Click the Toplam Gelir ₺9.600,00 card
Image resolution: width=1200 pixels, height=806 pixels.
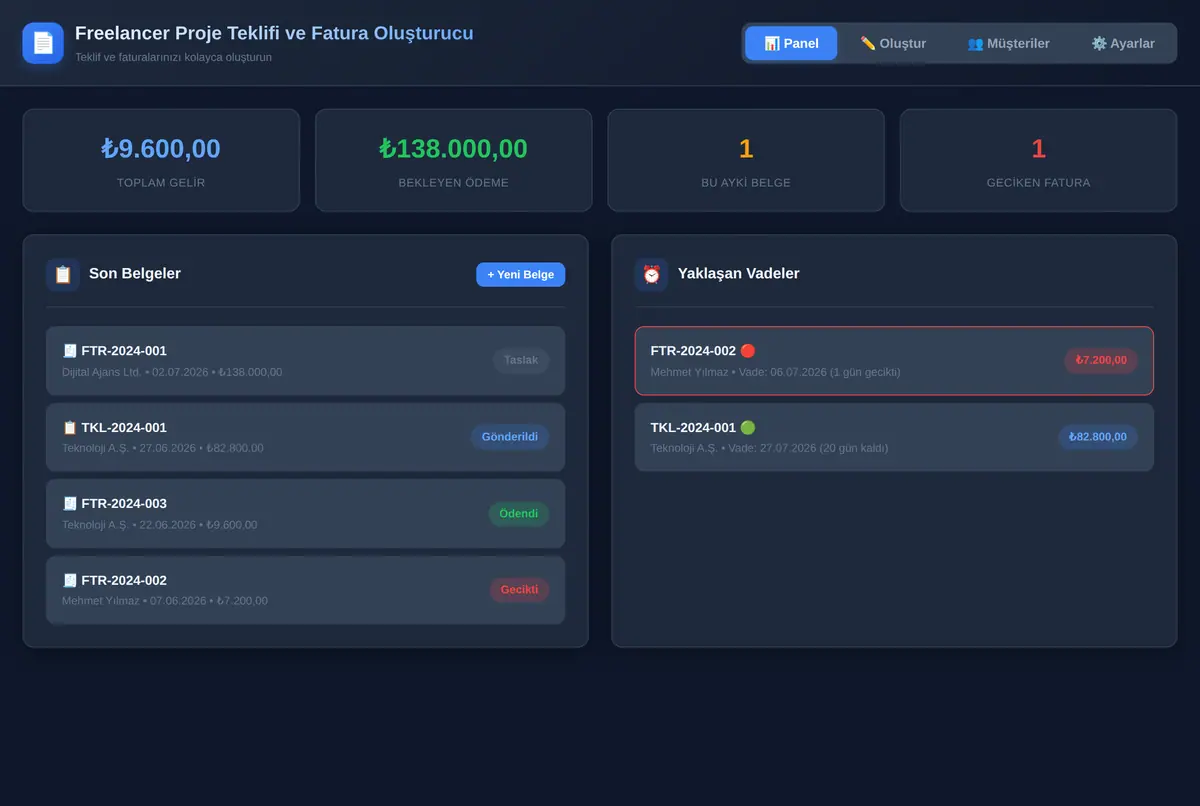(161, 160)
